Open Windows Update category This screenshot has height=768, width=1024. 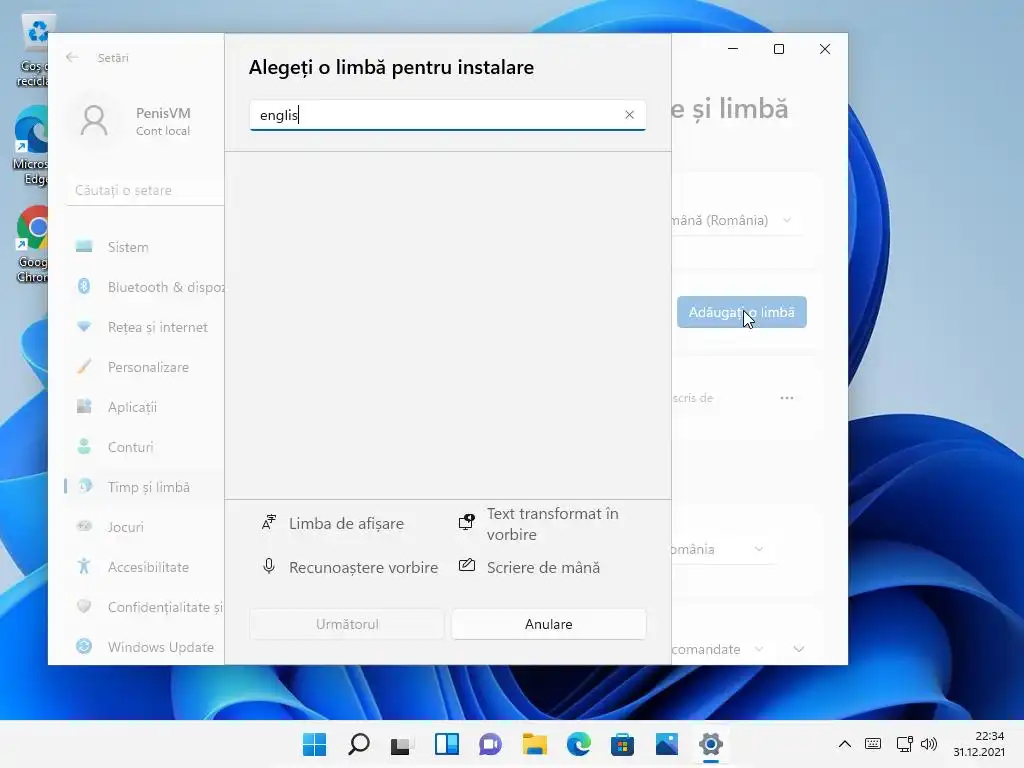pos(145,647)
